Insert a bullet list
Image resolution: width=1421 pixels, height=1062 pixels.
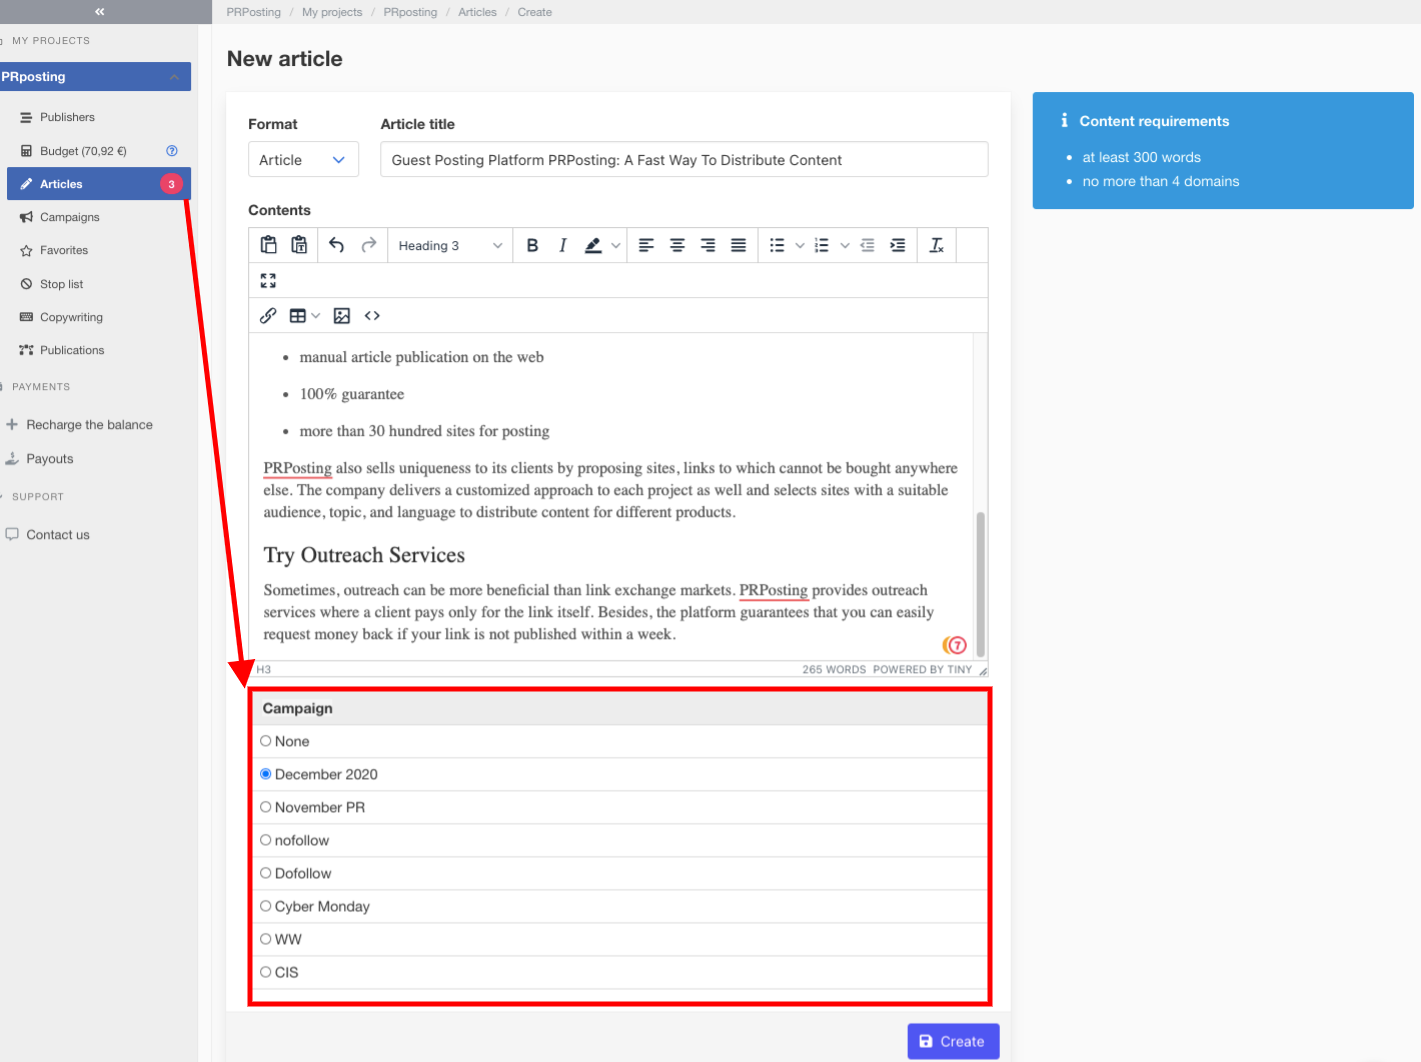(777, 245)
